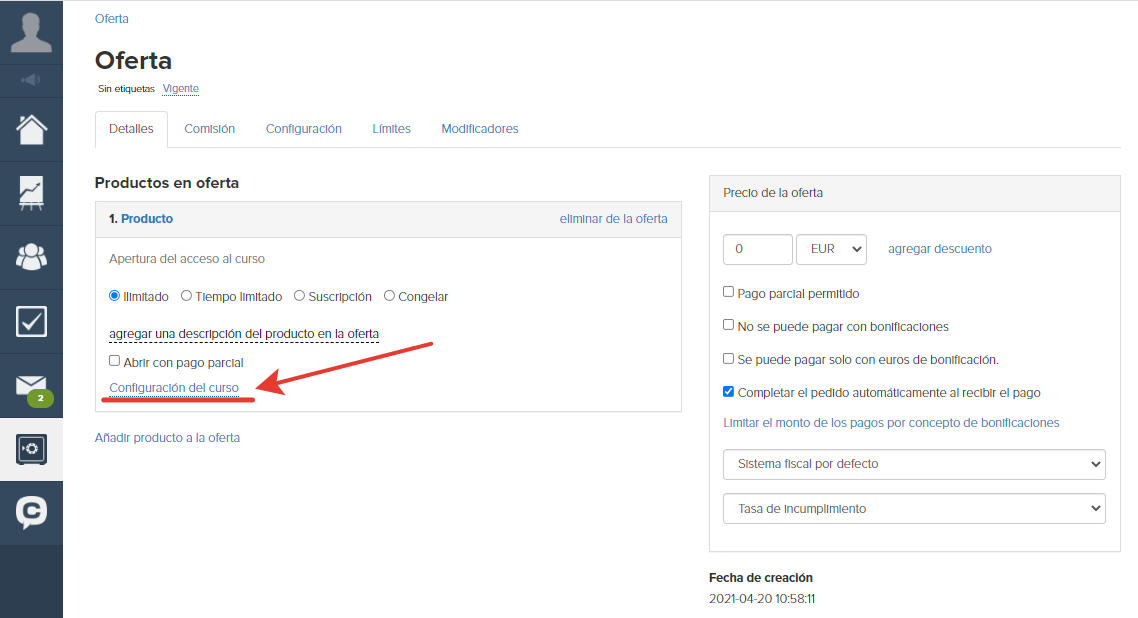The width and height of the screenshot is (1138, 618).
Task: Select the Ilimitado access option
Action: click(x=115, y=296)
